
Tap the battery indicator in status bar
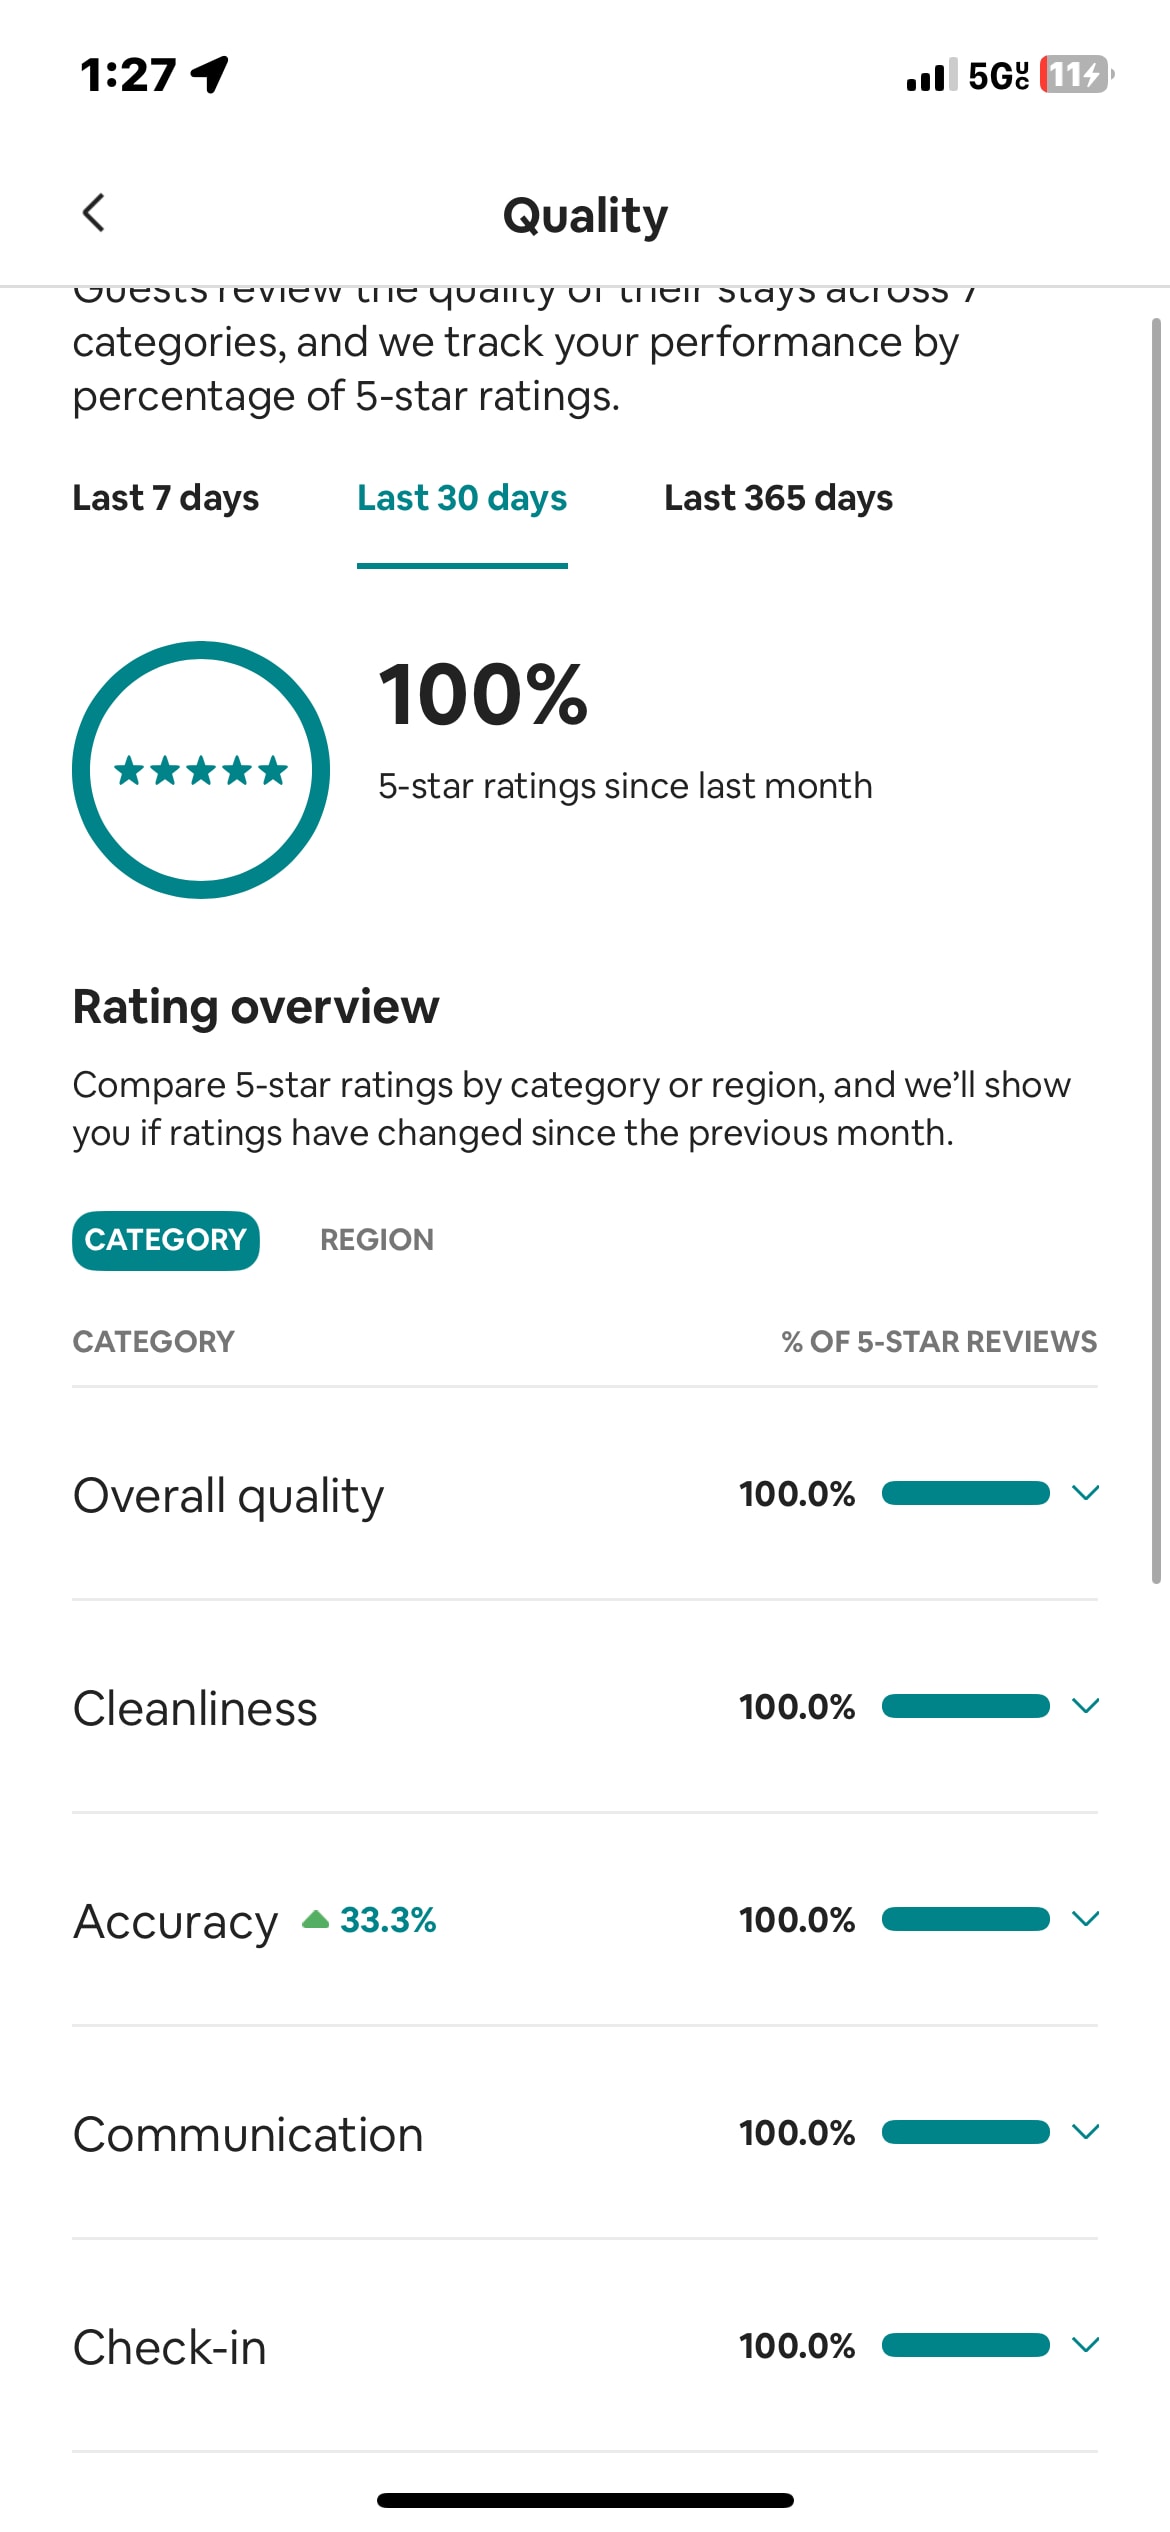pyautogui.click(x=1077, y=74)
